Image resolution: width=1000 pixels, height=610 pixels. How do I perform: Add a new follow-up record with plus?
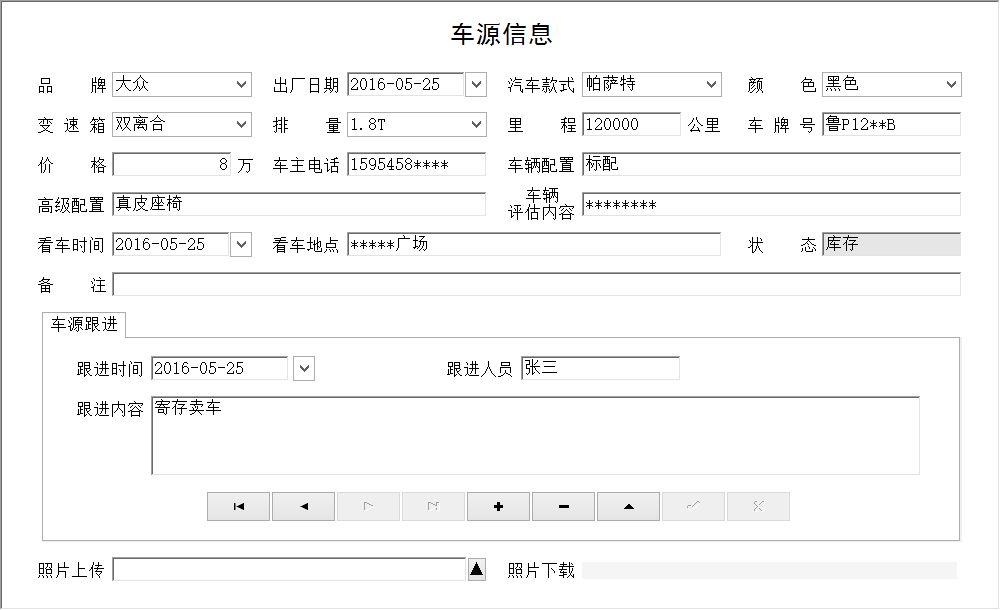[499, 507]
